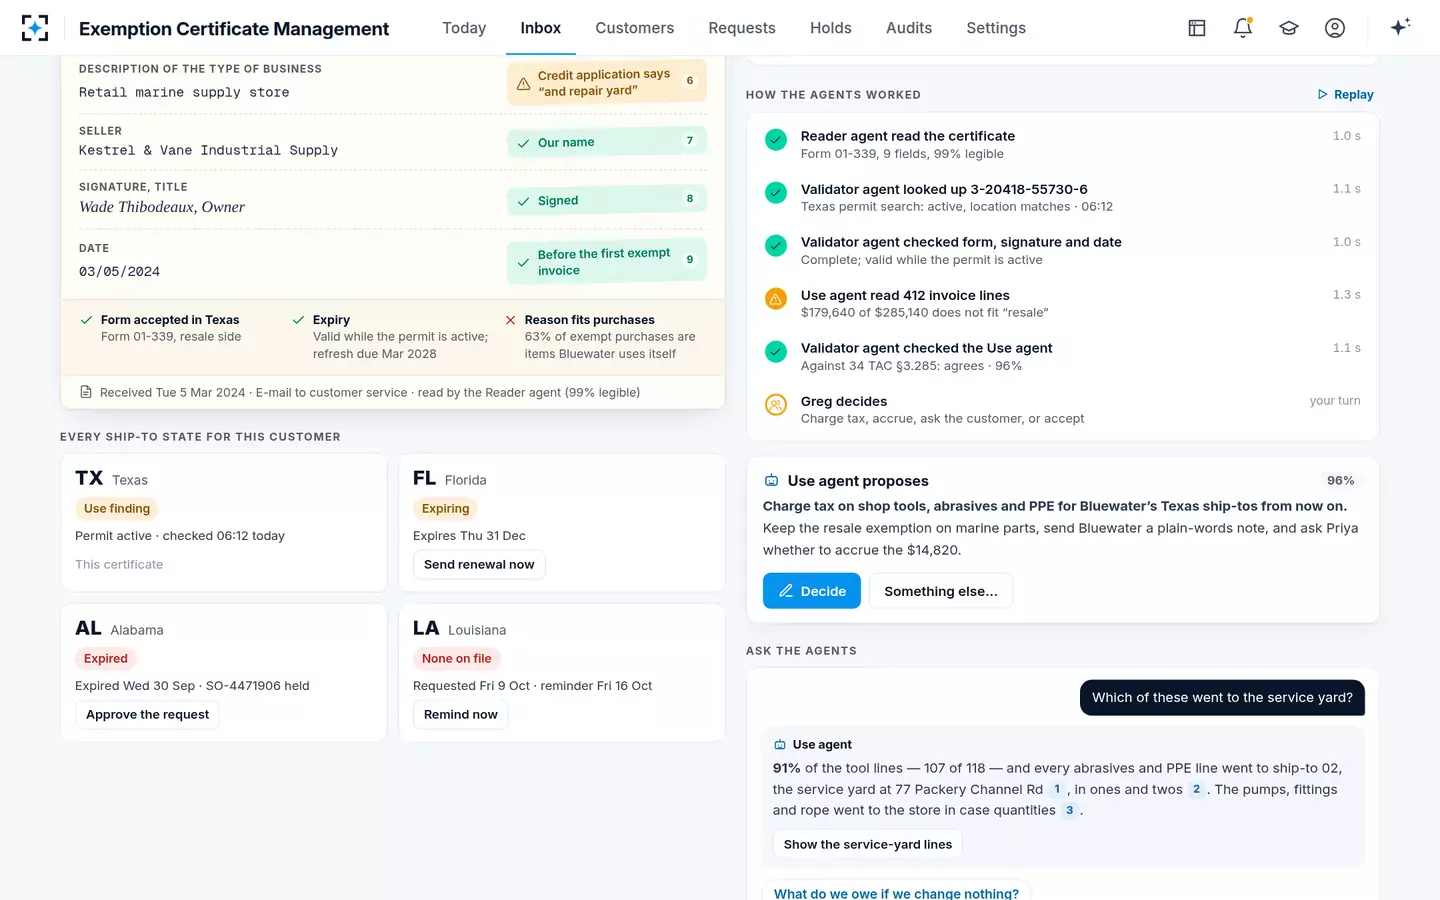The height and width of the screenshot is (900, 1440).
Task: Click Remind now for Louisiana
Action: [461, 715]
